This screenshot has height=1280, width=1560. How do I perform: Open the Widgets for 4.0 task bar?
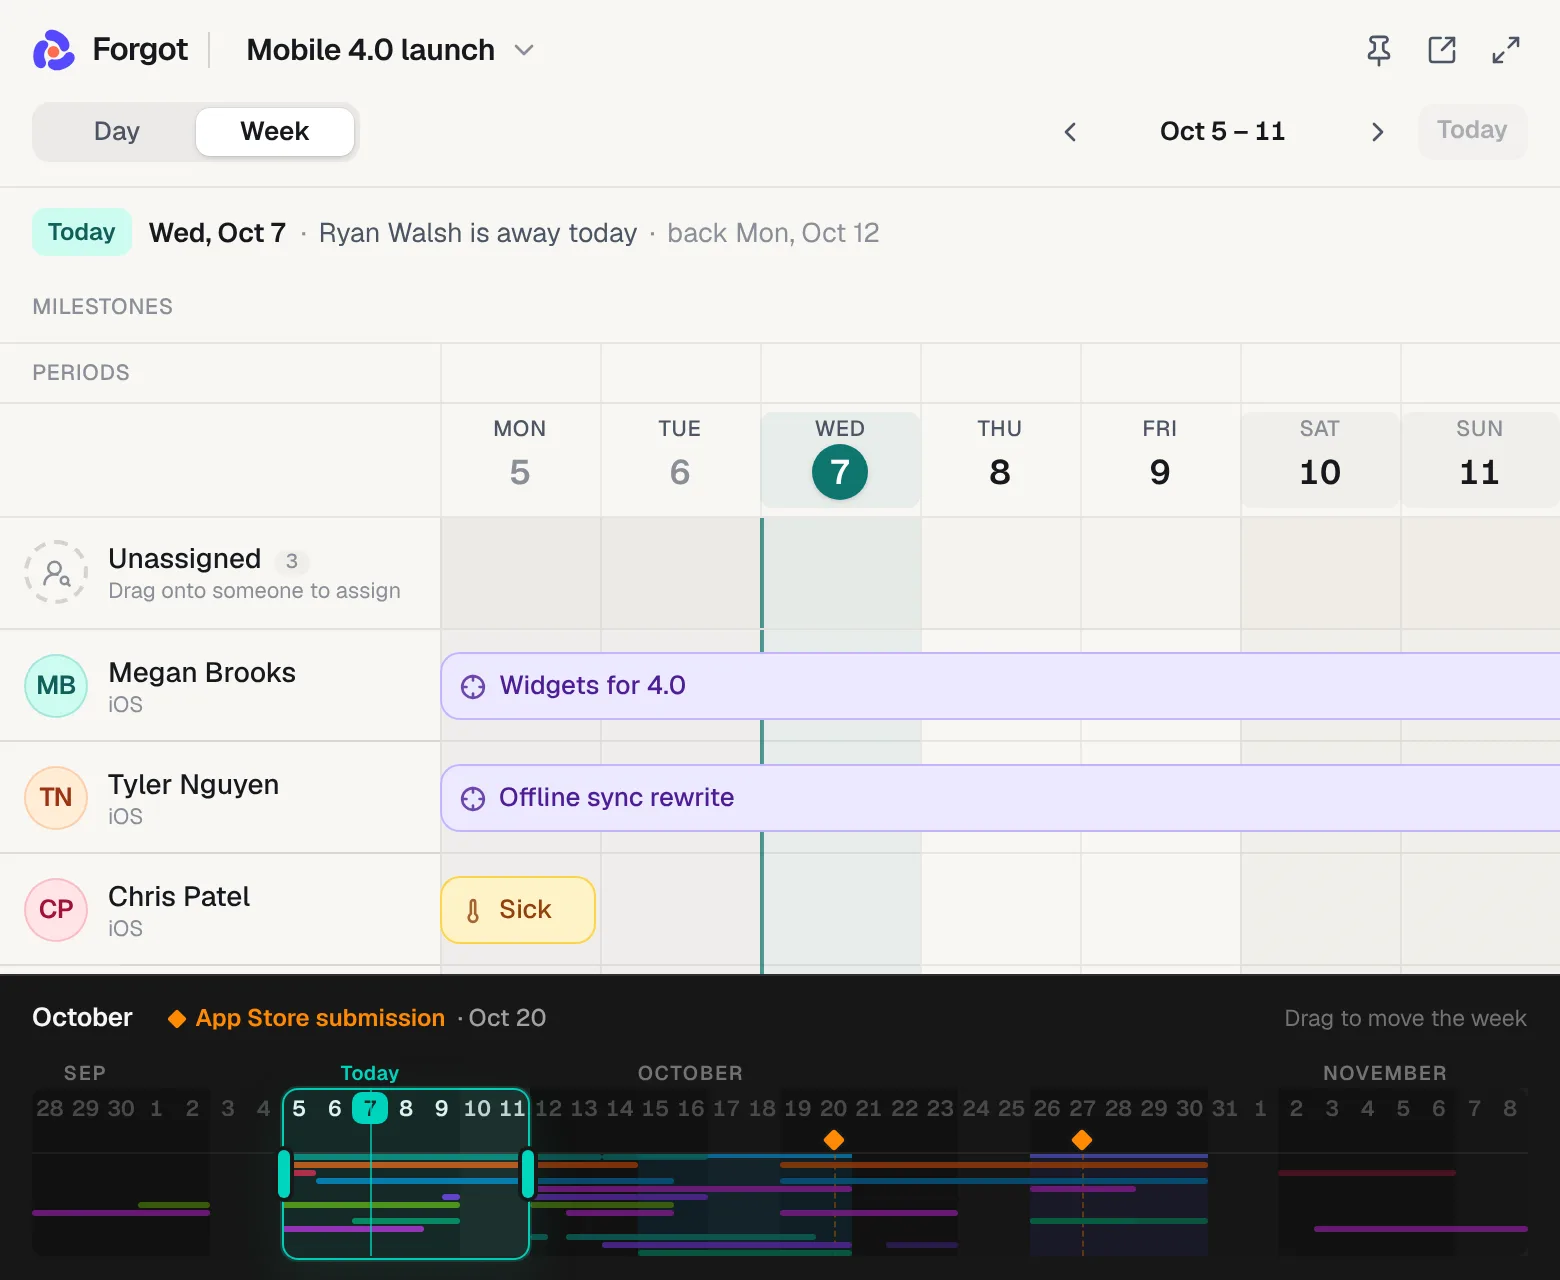click(1000, 686)
